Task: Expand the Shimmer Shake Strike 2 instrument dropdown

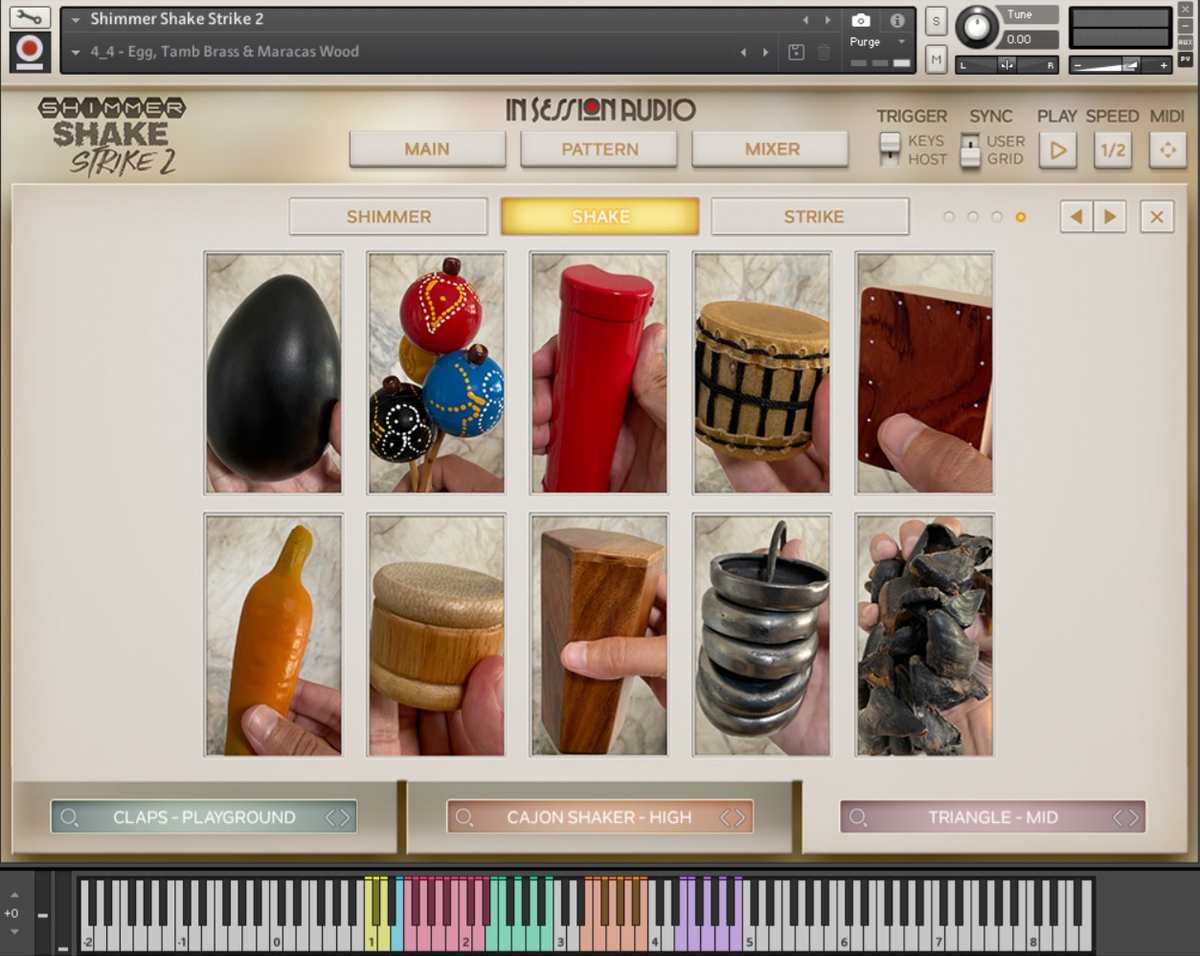Action: click(x=75, y=20)
